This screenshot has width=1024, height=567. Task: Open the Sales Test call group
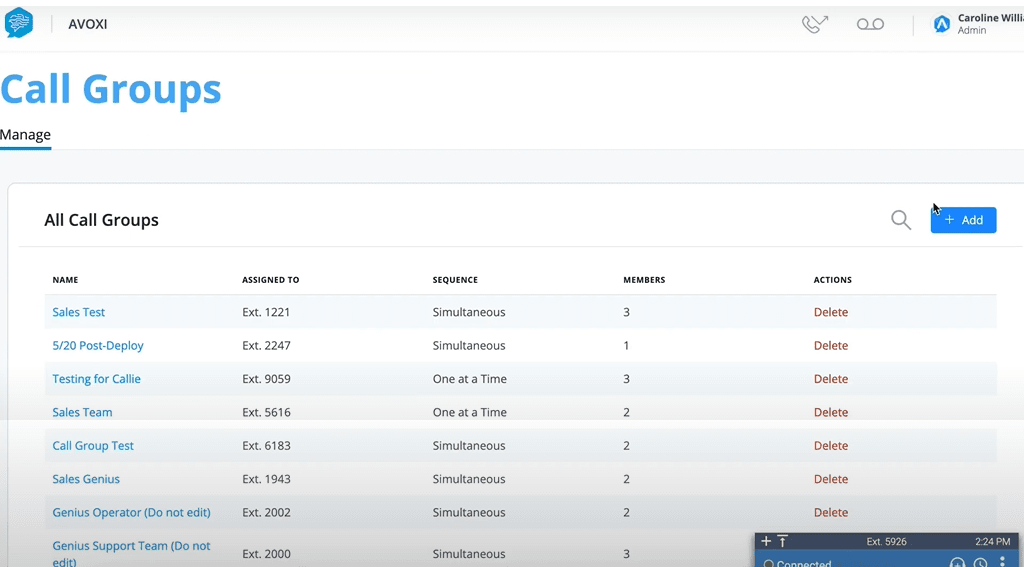coord(79,312)
